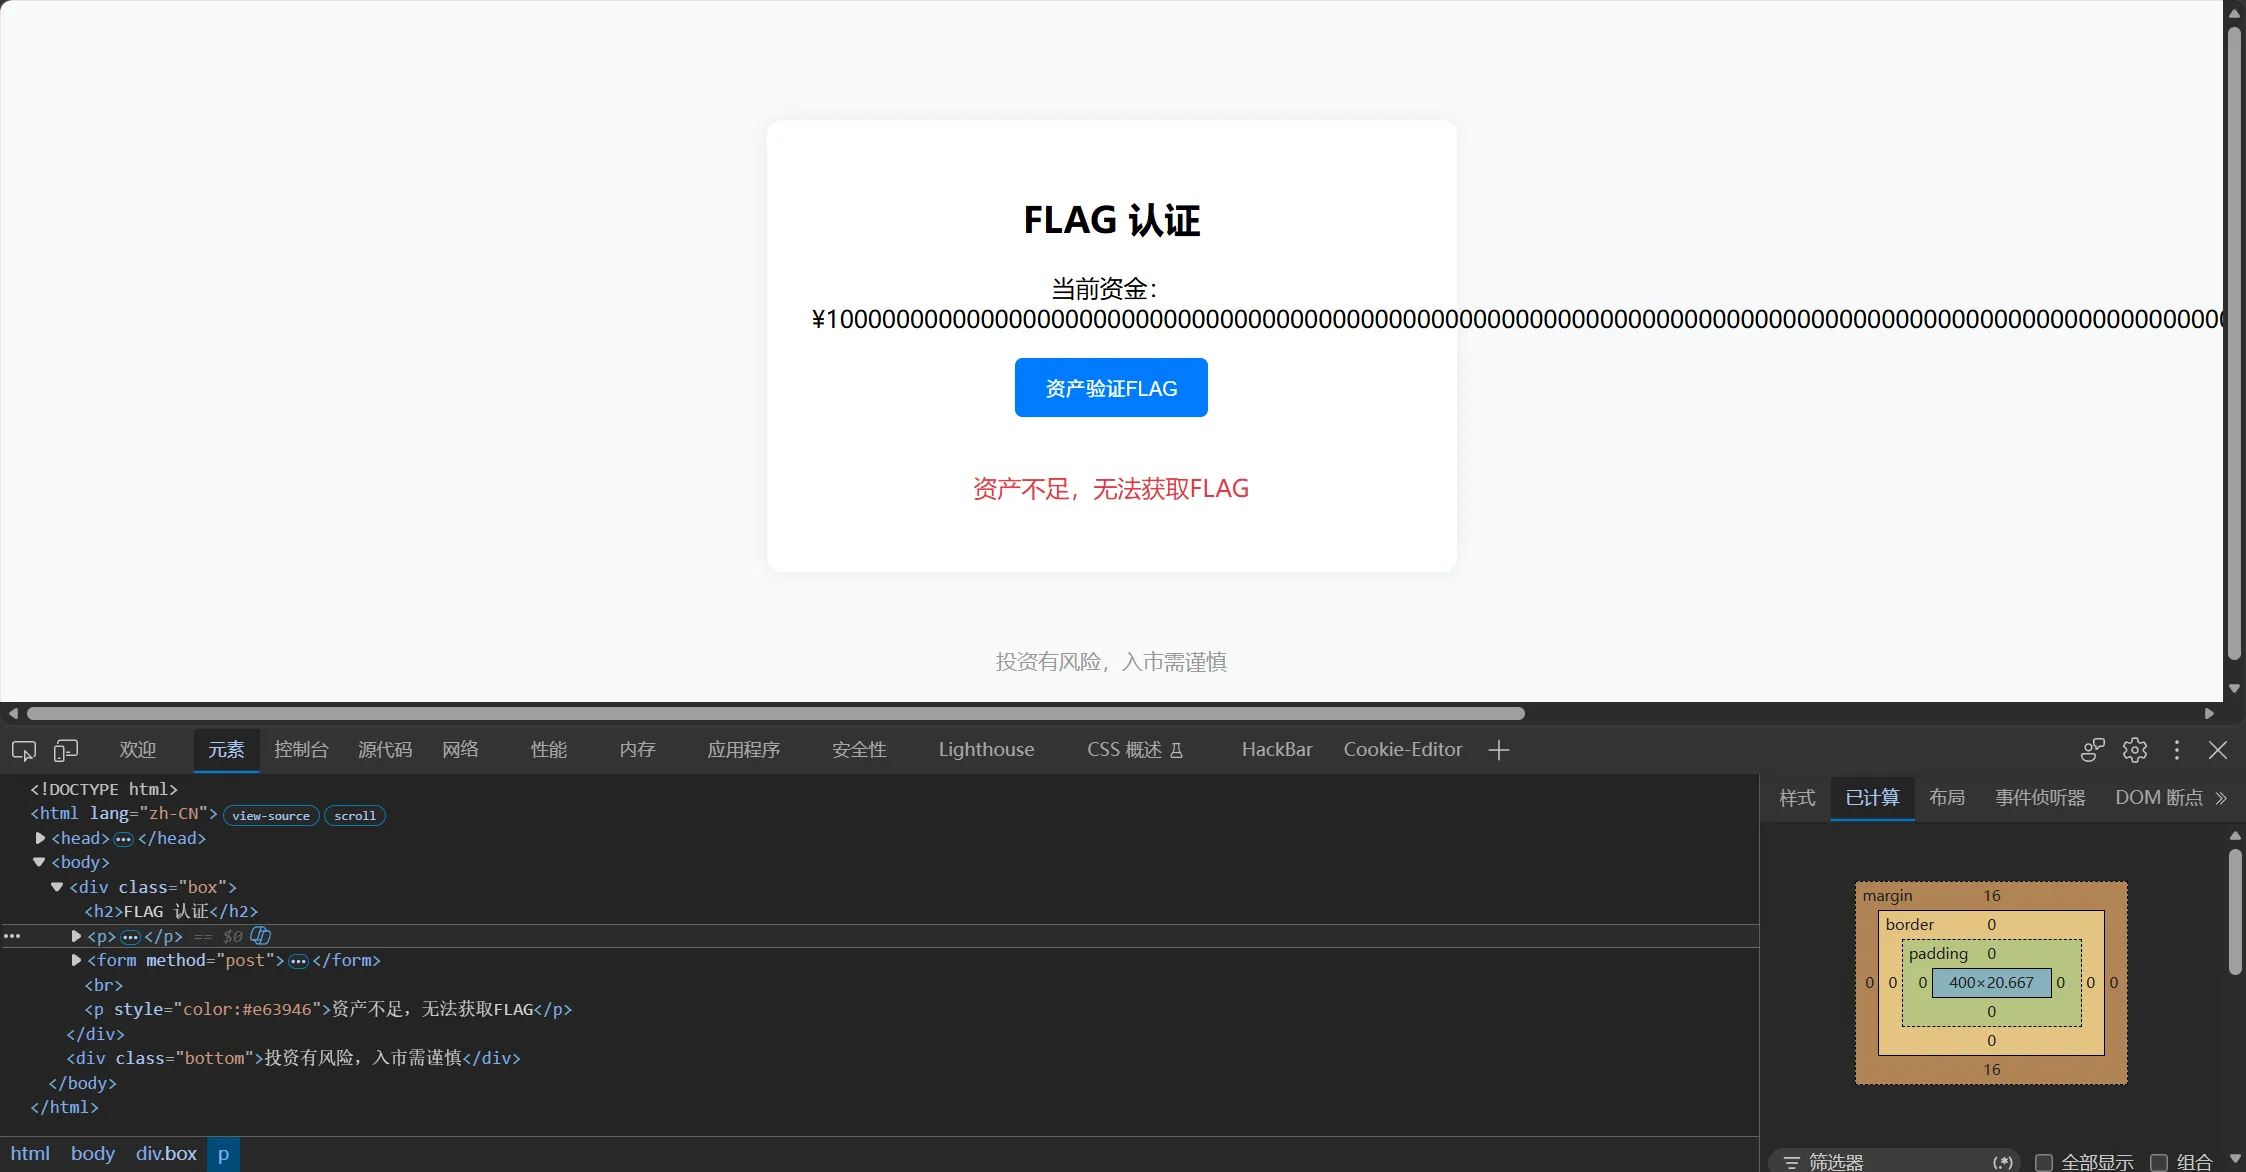Screen dimensions: 2246x1172
Task: Expand the head element node
Action: pos(40,838)
